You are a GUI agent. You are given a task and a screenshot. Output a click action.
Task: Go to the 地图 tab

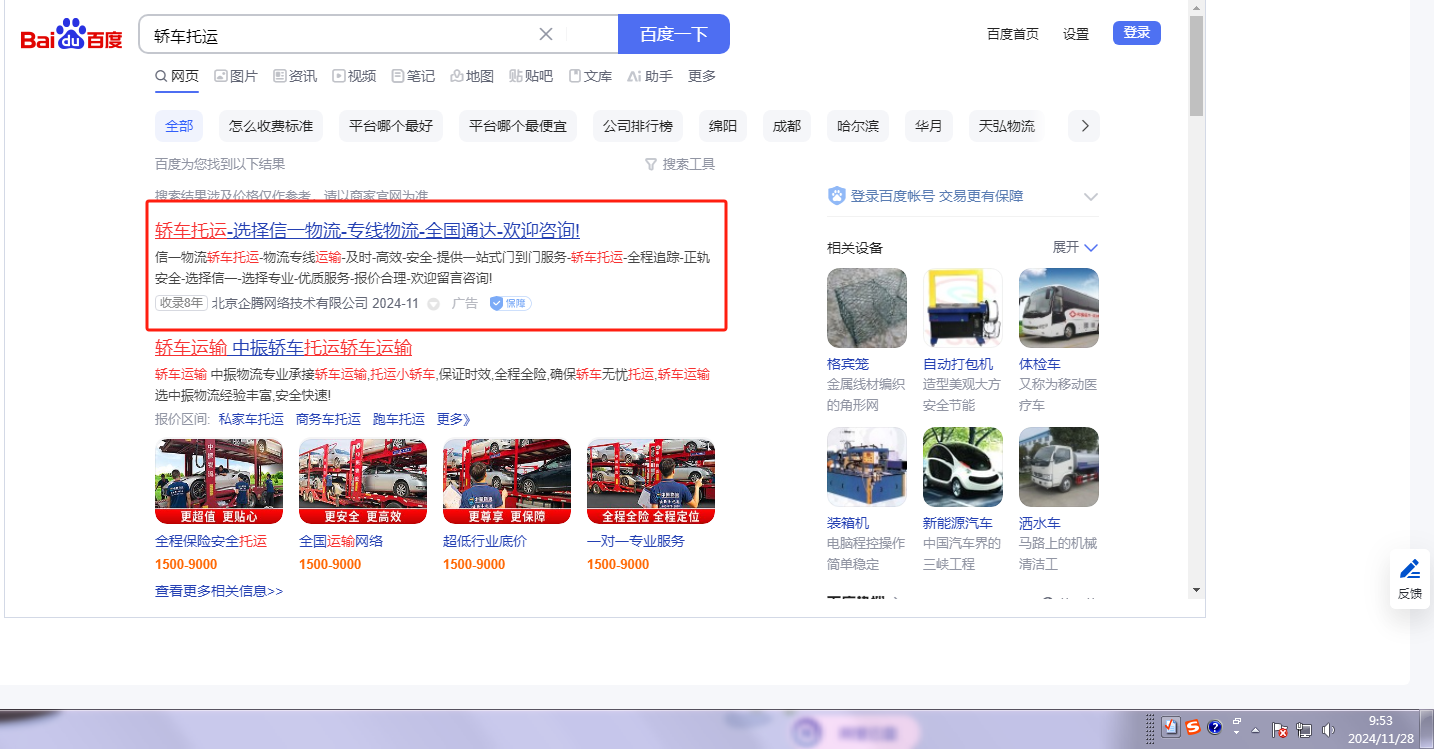pos(472,76)
